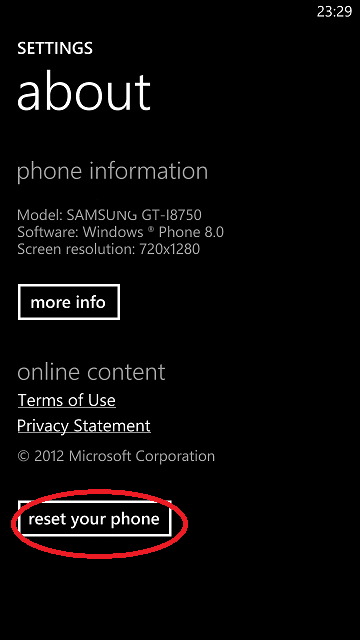360x640 pixels.
Task: Tap the large about page title
Action: [x=84, y=91]
